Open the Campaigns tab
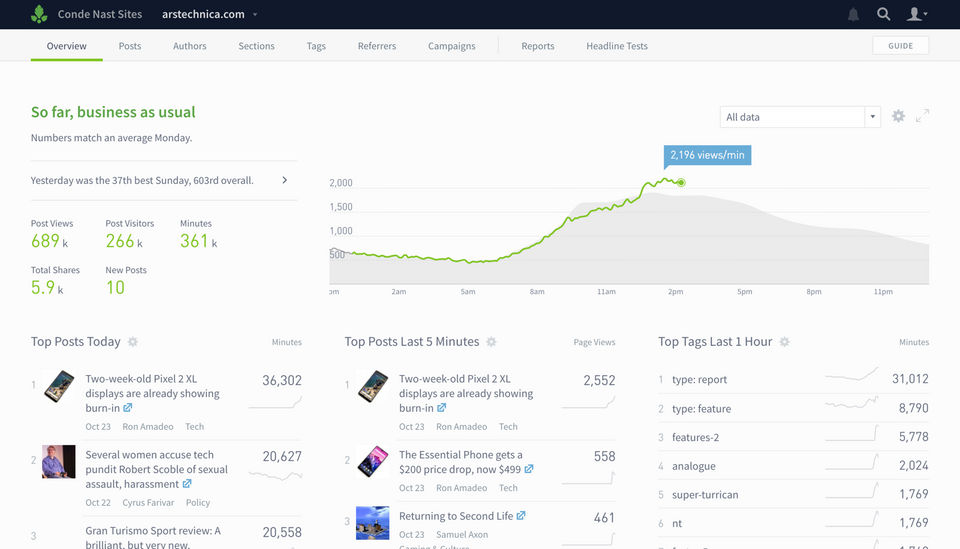Viewport: 960px width, 549px height. coord(452,46)
